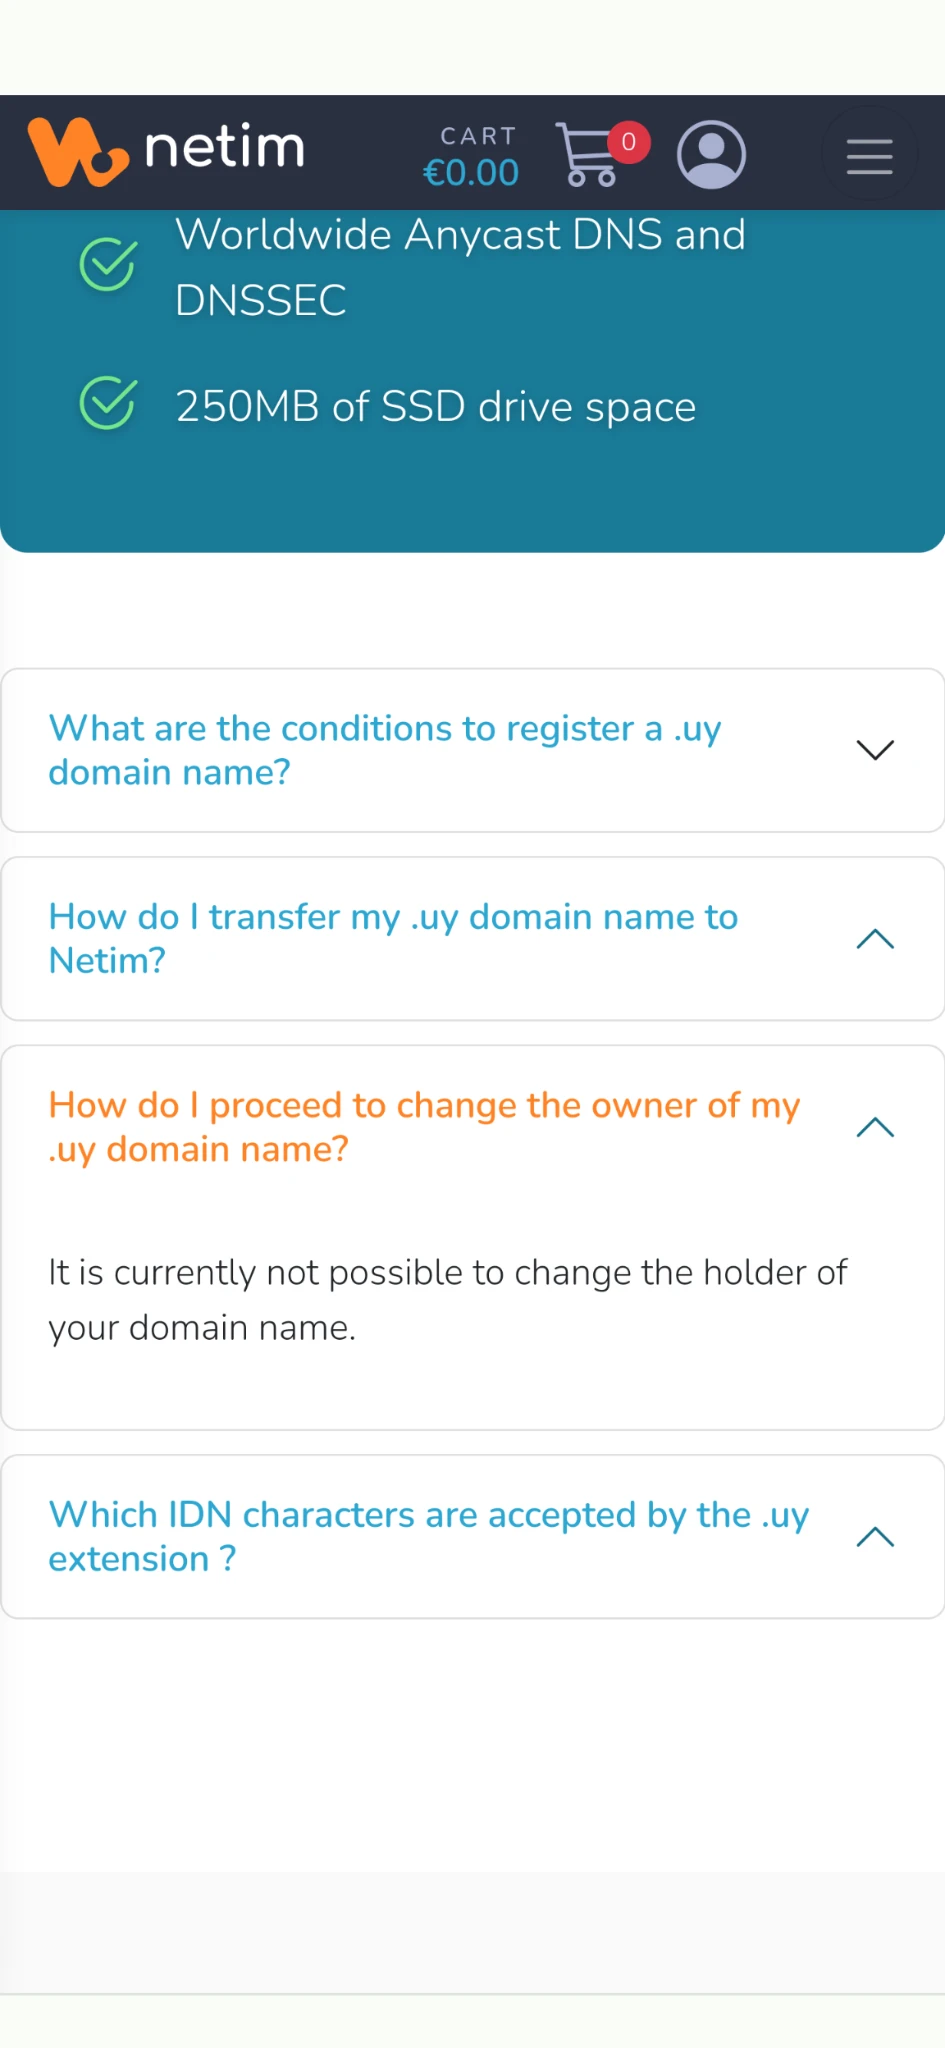Click the orange Netim logo mark
This screenshot has width=945, height=2048.
[x=78, y=152]
